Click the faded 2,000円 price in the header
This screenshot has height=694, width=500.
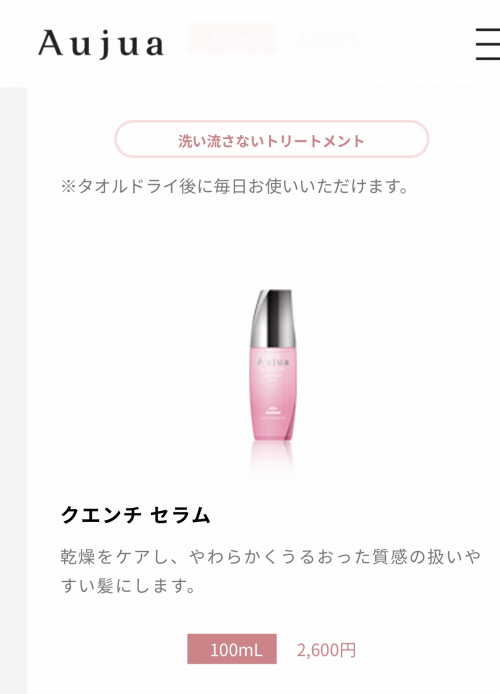click(x=326, y=39)
